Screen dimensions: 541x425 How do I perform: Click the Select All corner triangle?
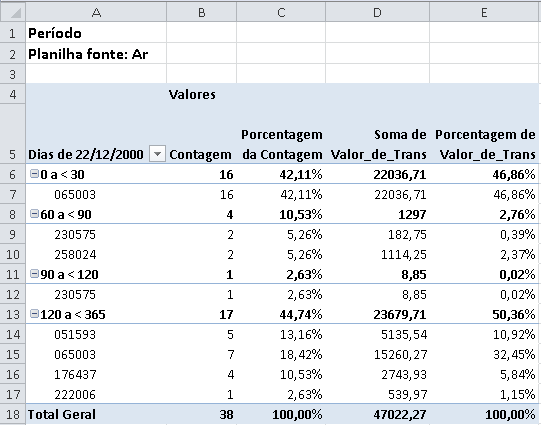pyautogui.click(x=13, y=12)
